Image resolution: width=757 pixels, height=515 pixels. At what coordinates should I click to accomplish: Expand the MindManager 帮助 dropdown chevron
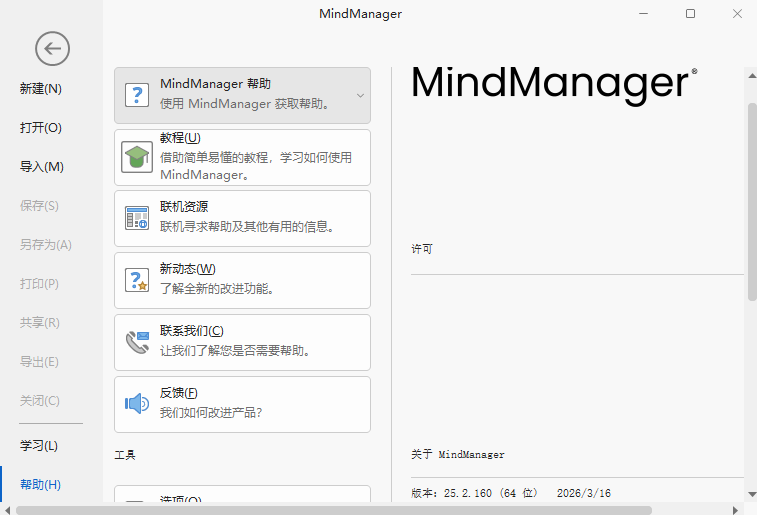tap(360, 96)
